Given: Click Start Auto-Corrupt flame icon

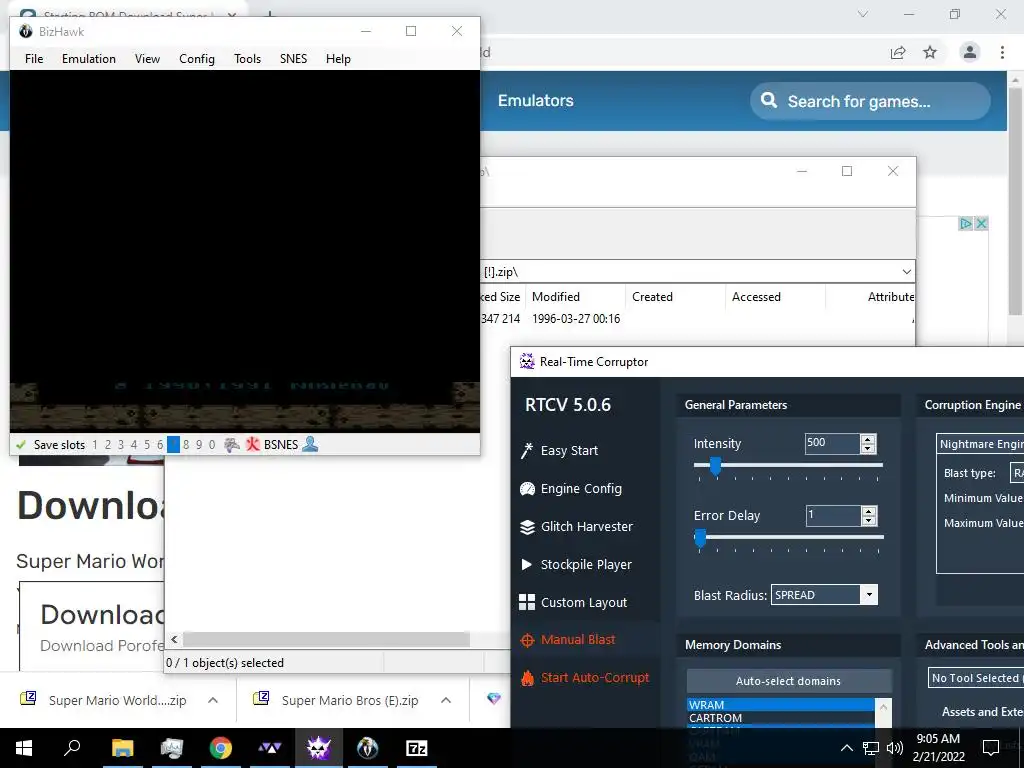Looking at the screenshot, I should pos(527,678).
